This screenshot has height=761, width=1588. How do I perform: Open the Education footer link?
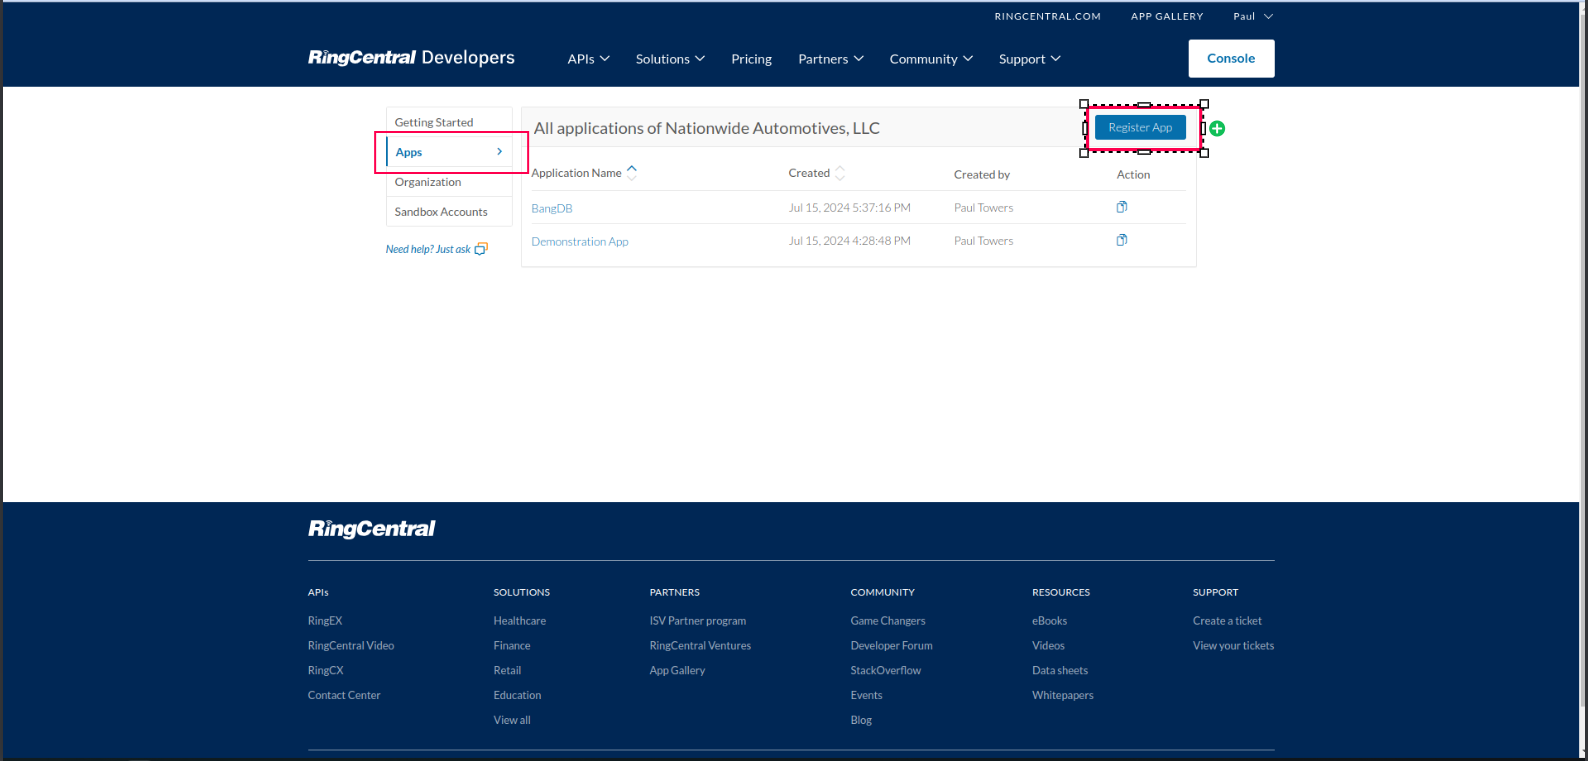[x=517, y=696]
